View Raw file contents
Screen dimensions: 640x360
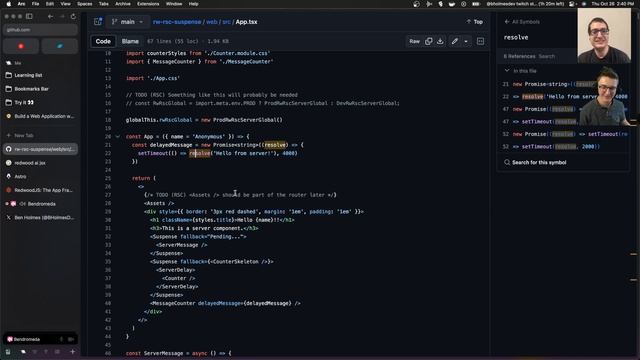(x=414, y=41)
